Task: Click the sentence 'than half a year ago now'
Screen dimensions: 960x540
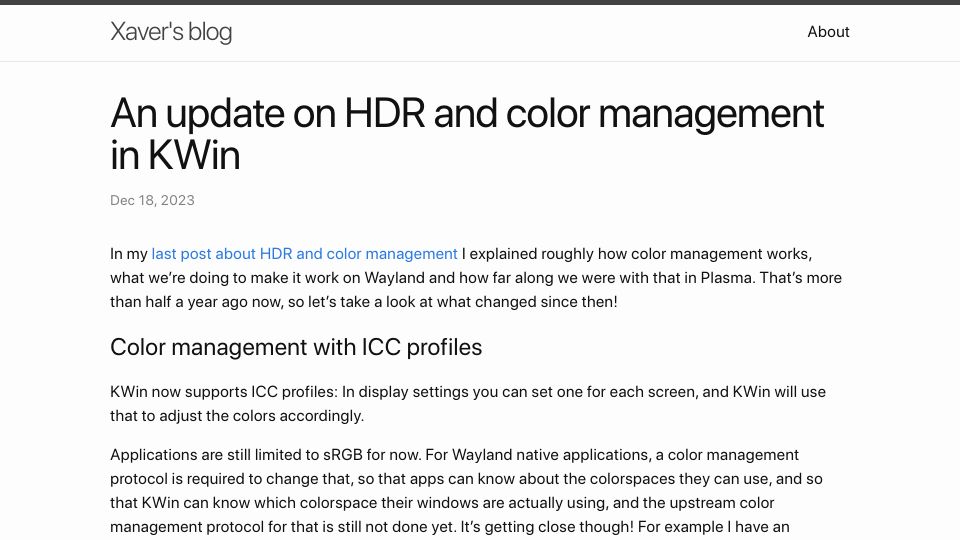Action: point(197,302)
